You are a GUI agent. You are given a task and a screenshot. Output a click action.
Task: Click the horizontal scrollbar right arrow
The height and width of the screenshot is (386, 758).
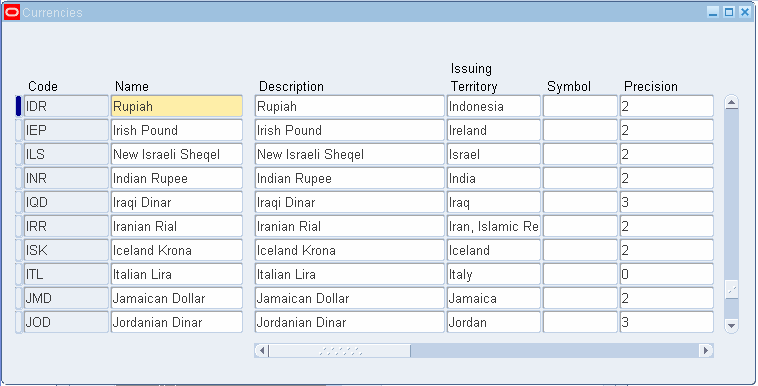(706, 350)
